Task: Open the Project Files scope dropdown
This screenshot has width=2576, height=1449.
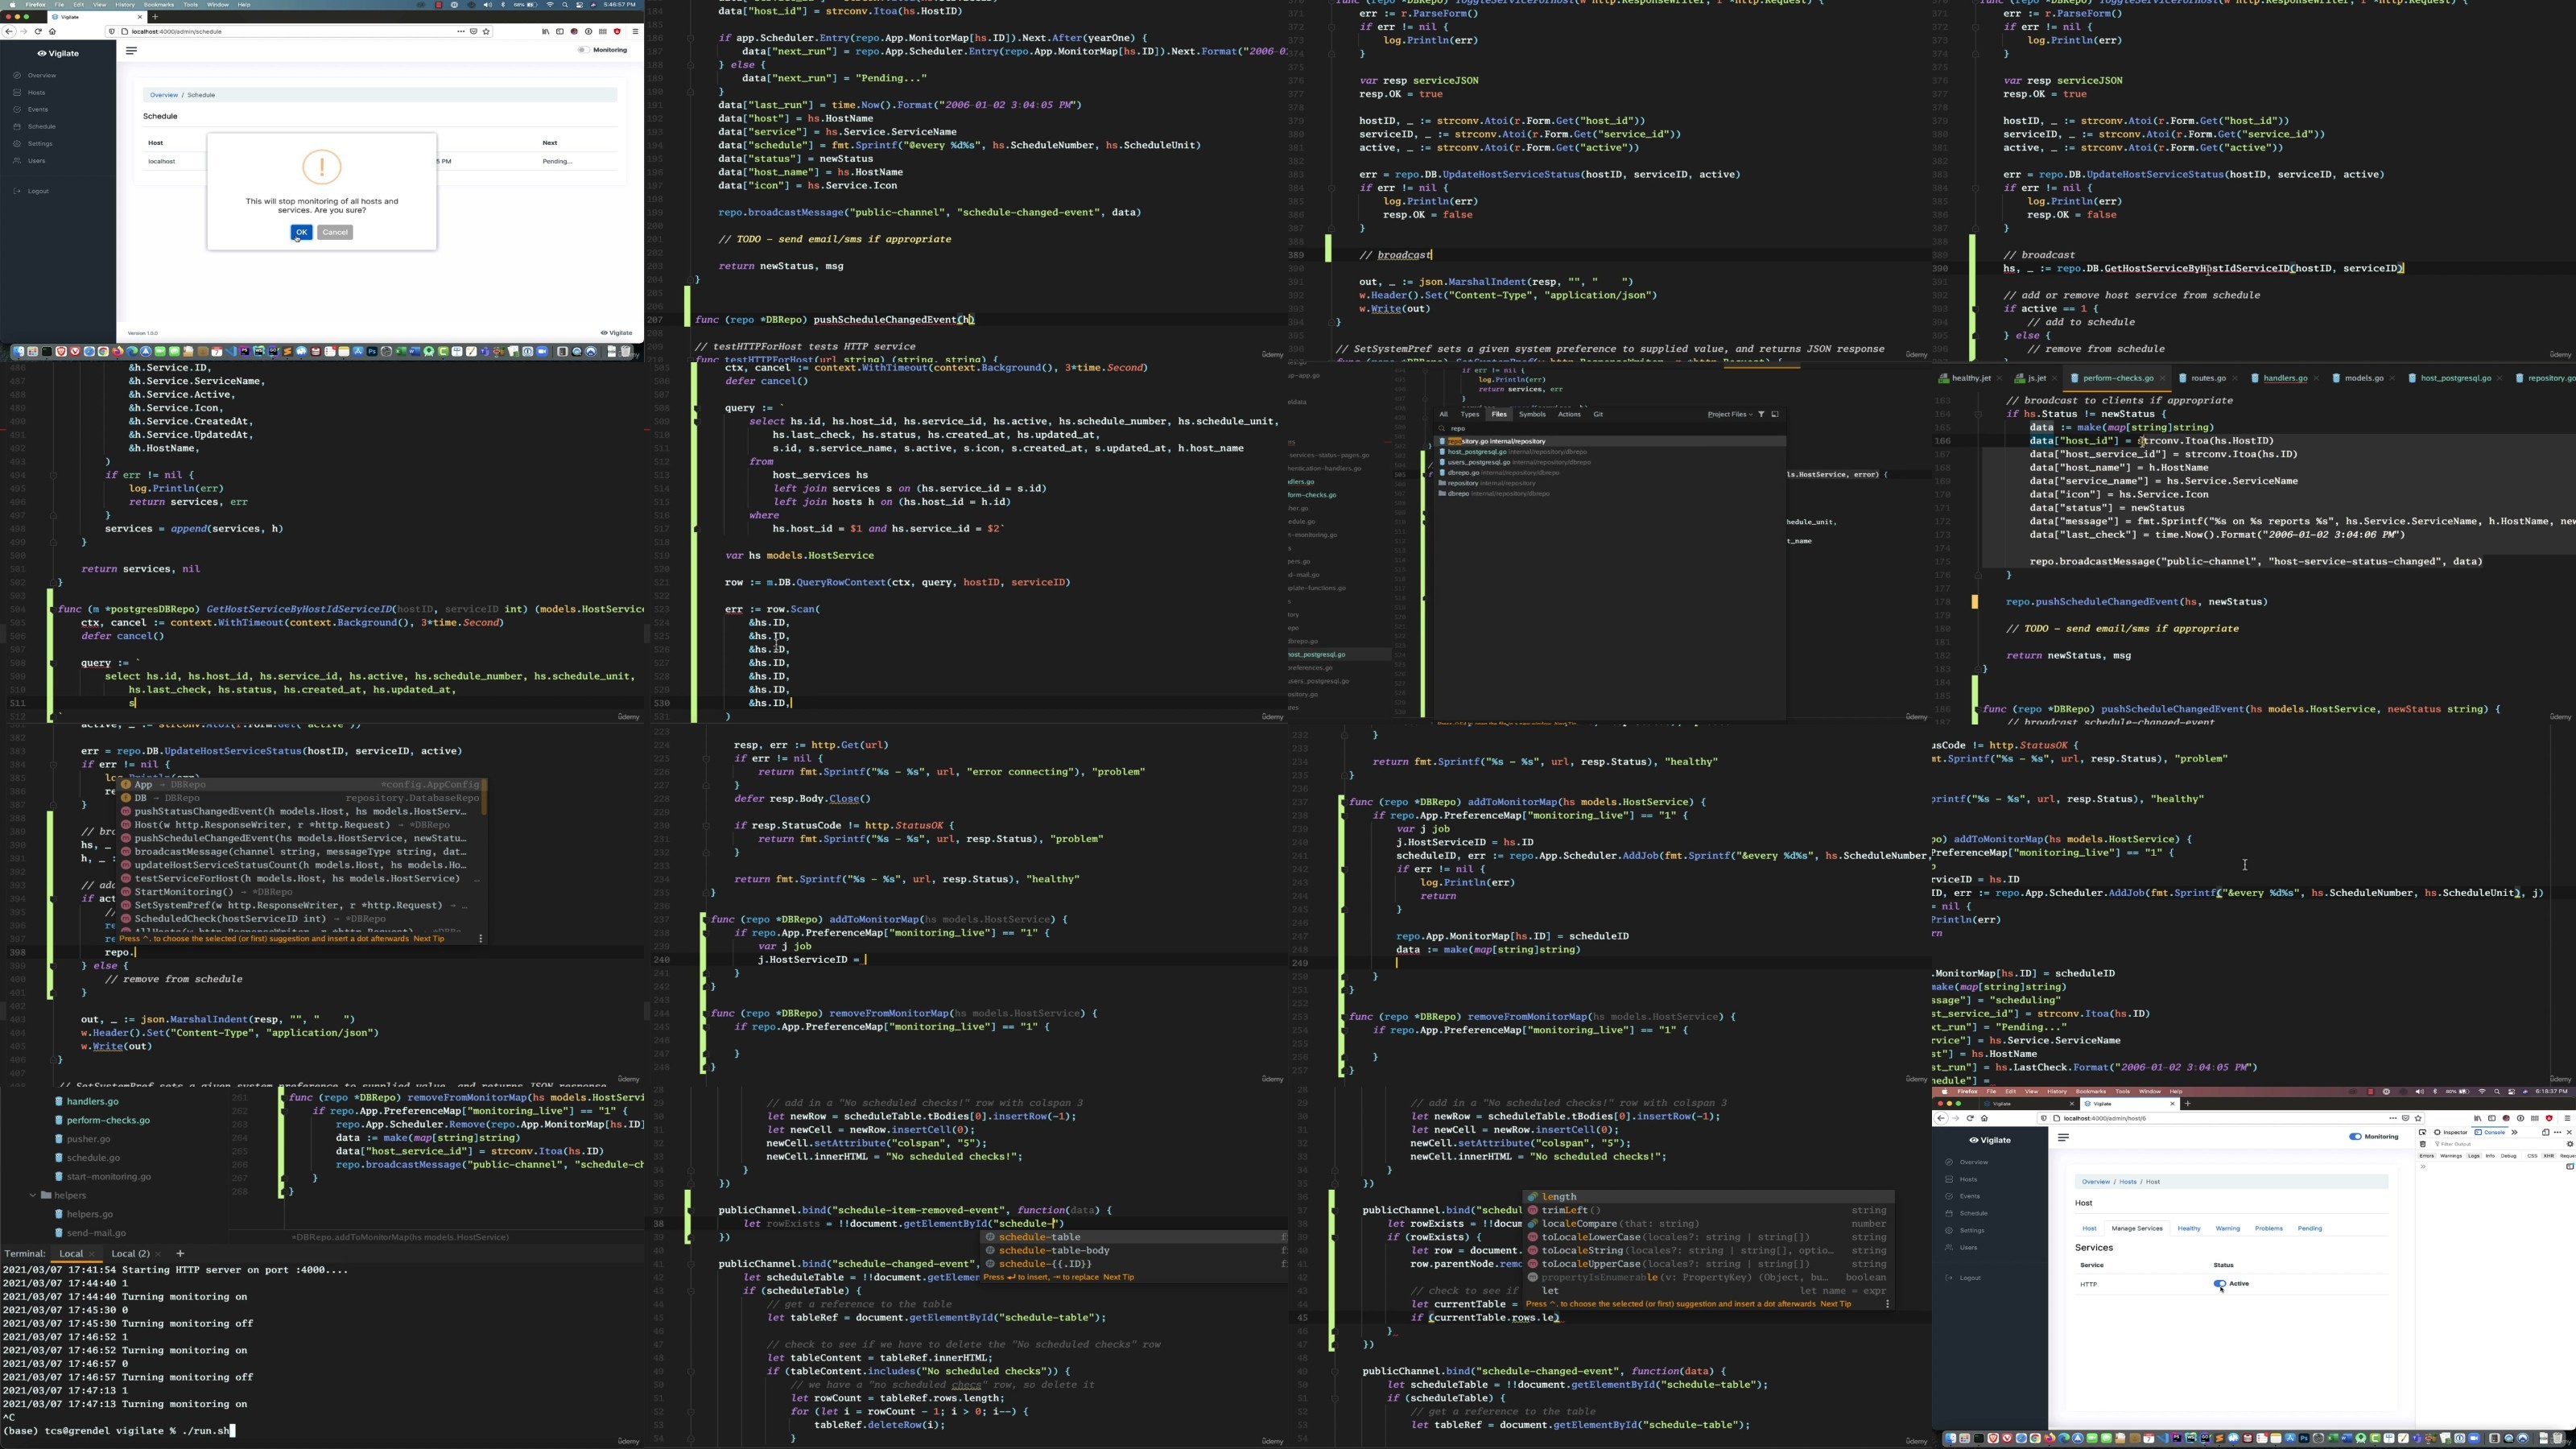Action: pyautogui.click(x=1730, y=414)
